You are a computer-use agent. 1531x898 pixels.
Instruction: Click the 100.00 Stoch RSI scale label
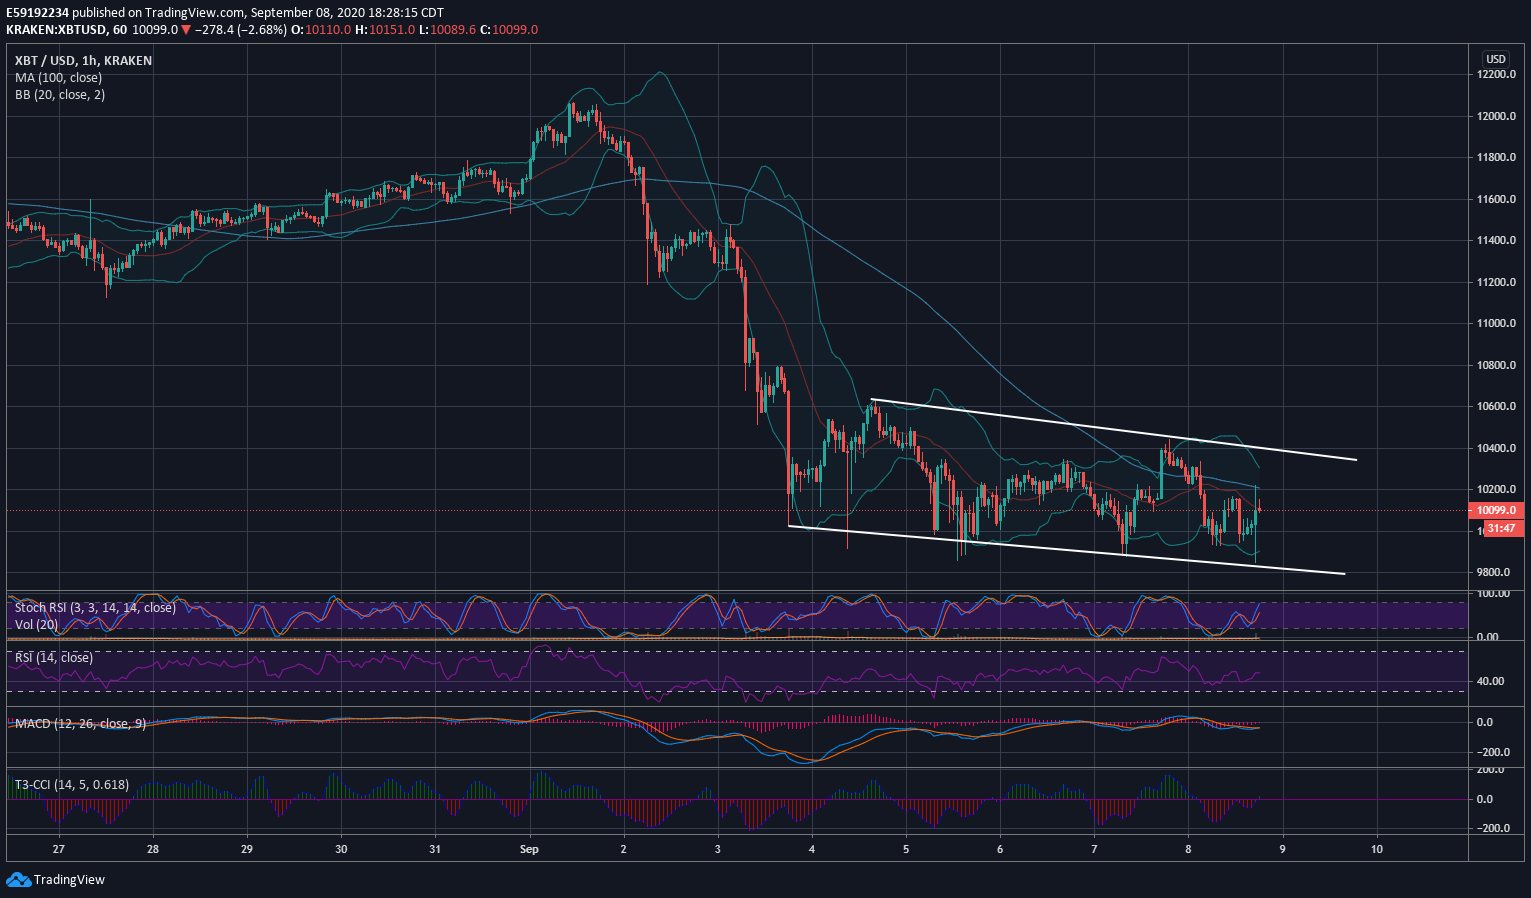1493,594
